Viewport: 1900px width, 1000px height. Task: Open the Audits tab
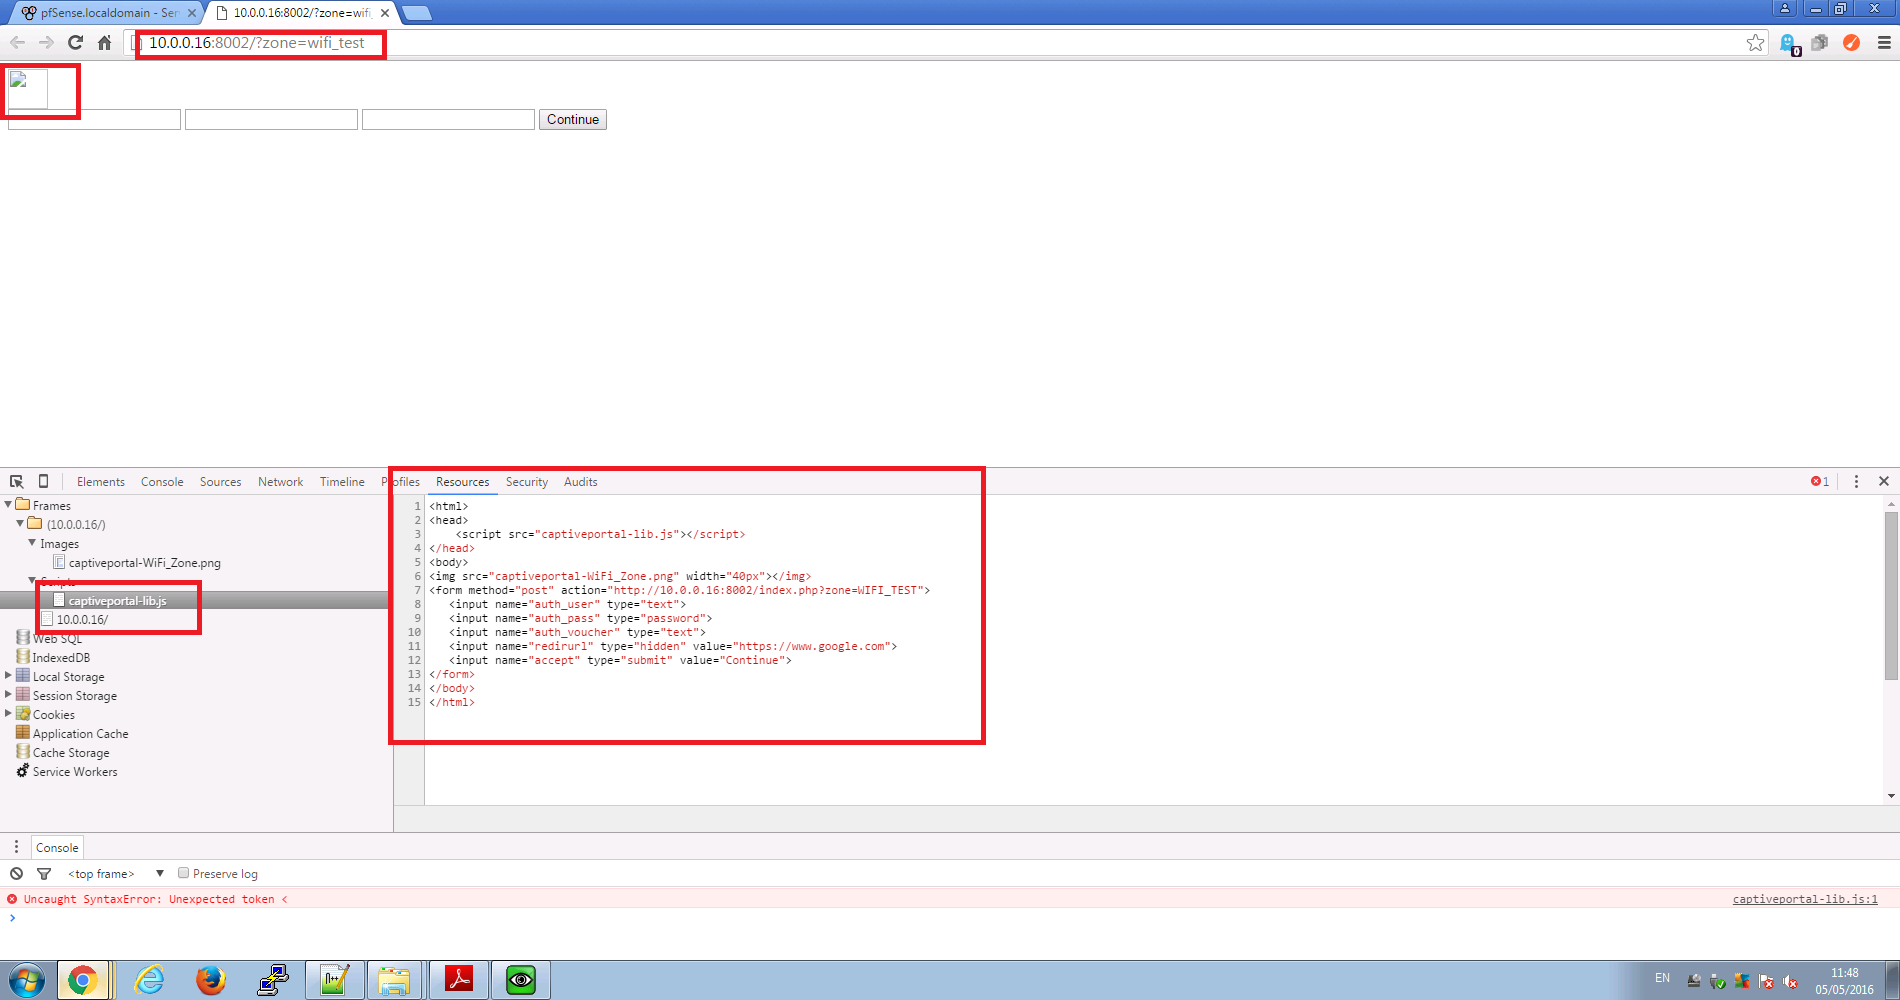pyautogui.click(x=580, y=481)
